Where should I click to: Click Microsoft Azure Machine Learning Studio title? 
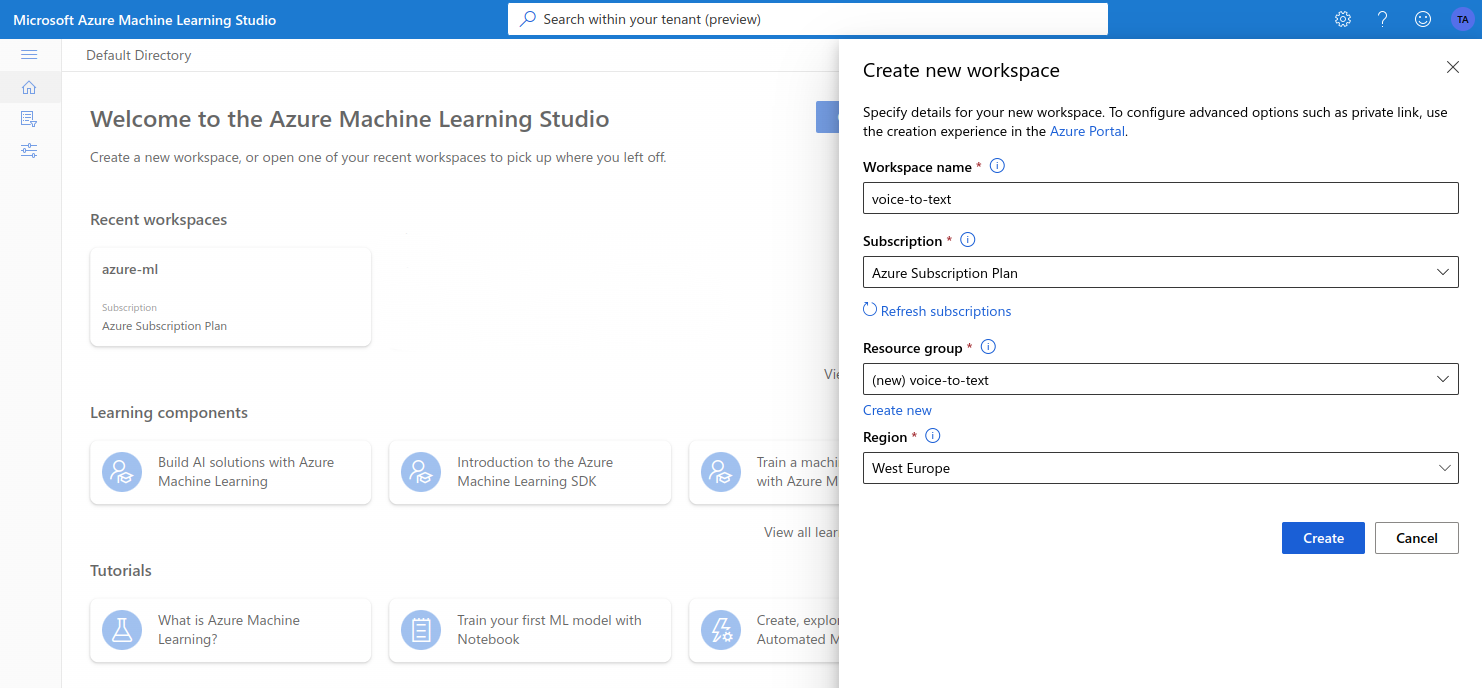point(144,20)
